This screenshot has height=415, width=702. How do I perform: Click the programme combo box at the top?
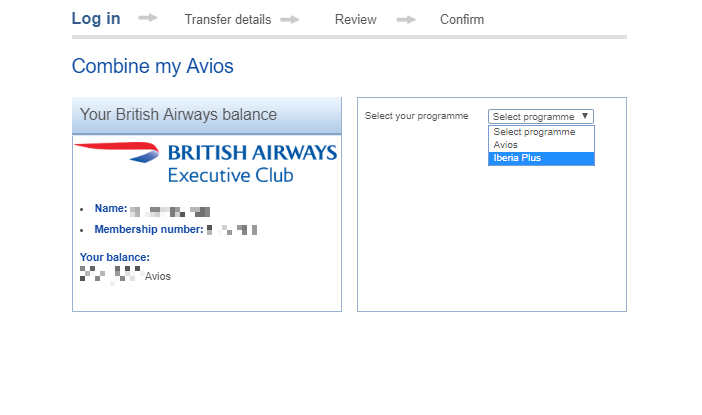click(541, 116)
